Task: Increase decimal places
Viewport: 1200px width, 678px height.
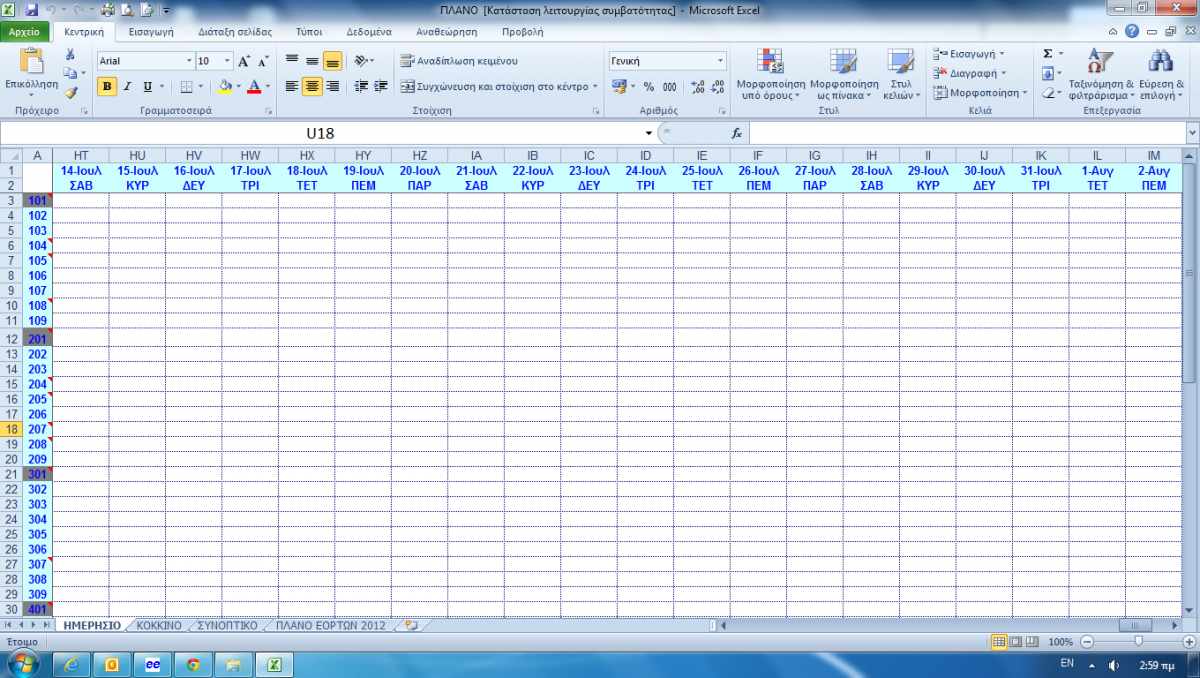Action: click(698, 86)
